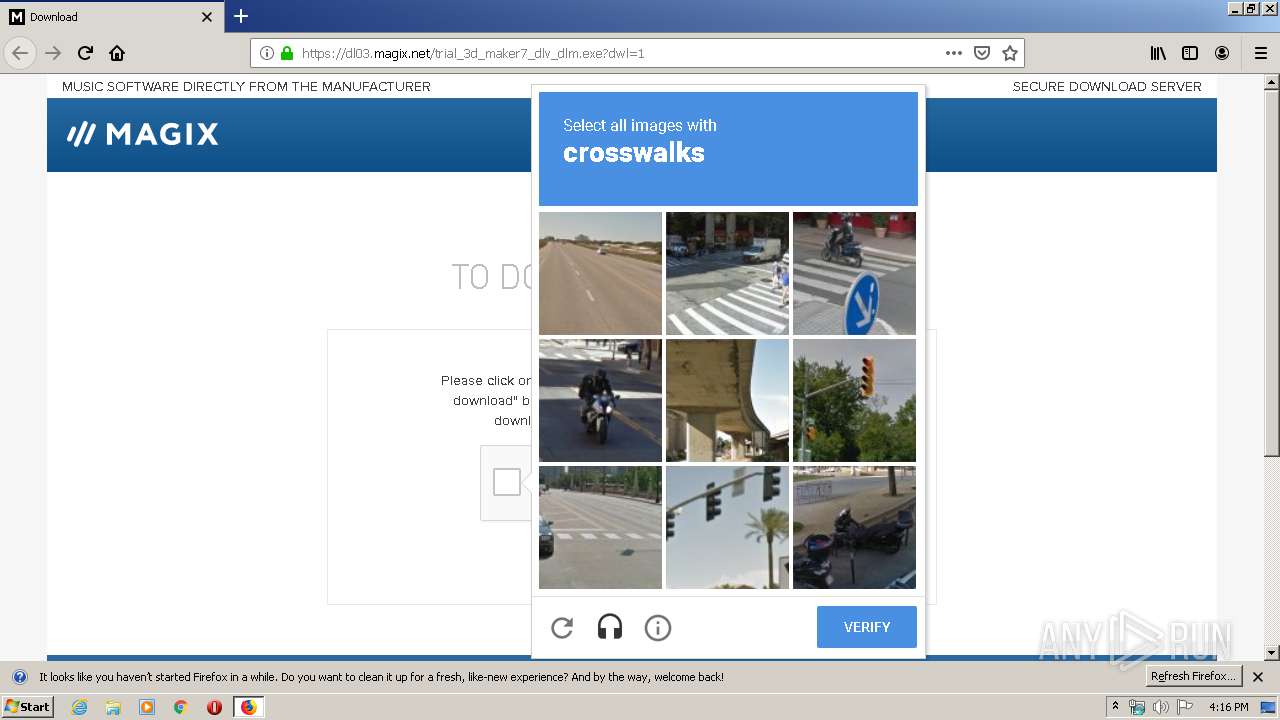
Task: Click page scrollbar up arrow
Action: tap(1271, 81)
